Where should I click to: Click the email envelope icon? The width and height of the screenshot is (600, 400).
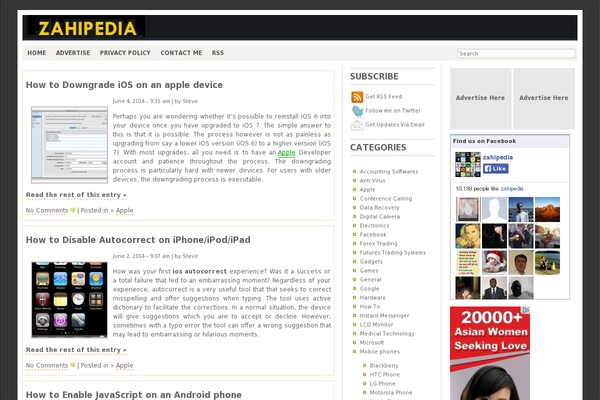(357, 125)
